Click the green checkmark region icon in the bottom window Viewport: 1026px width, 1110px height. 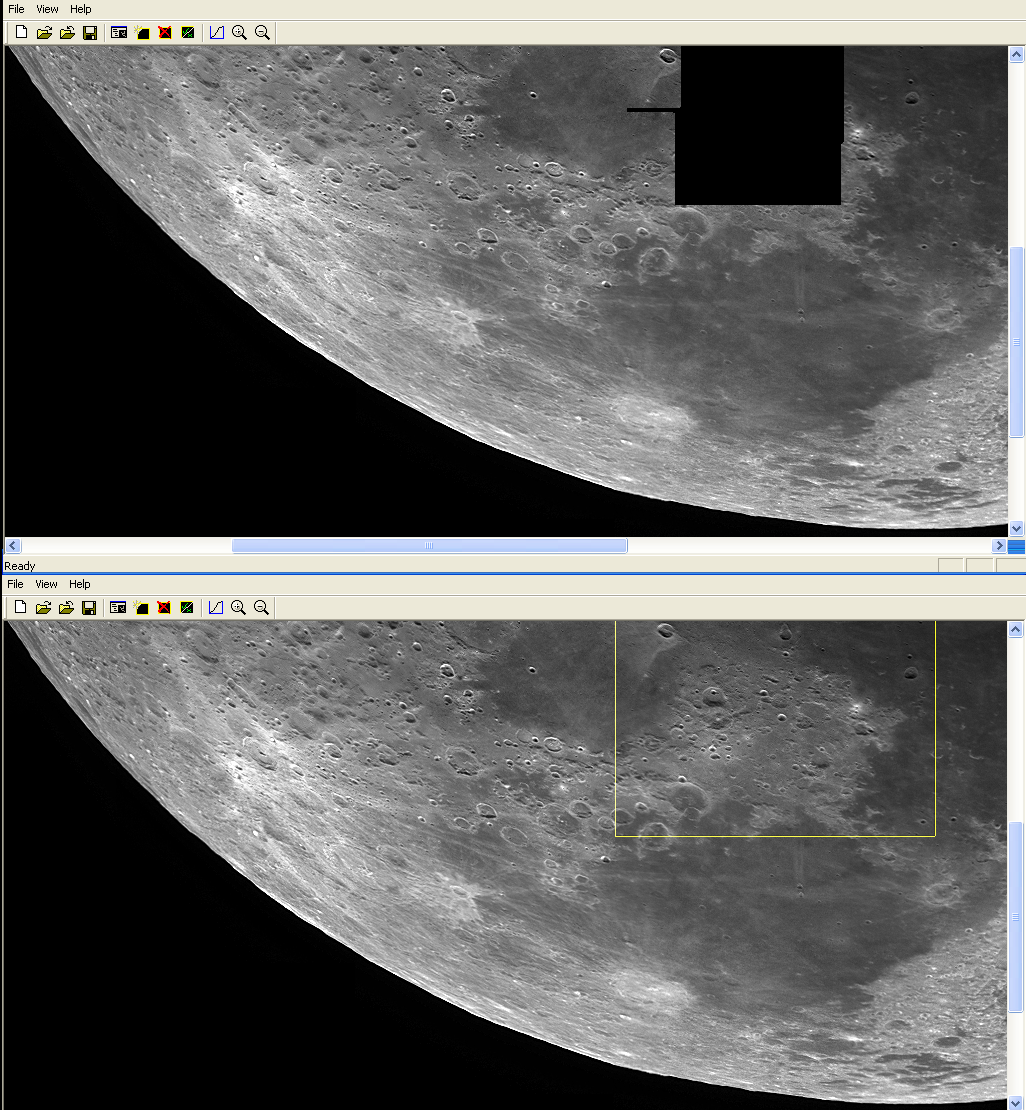click(x=187, y=607)
